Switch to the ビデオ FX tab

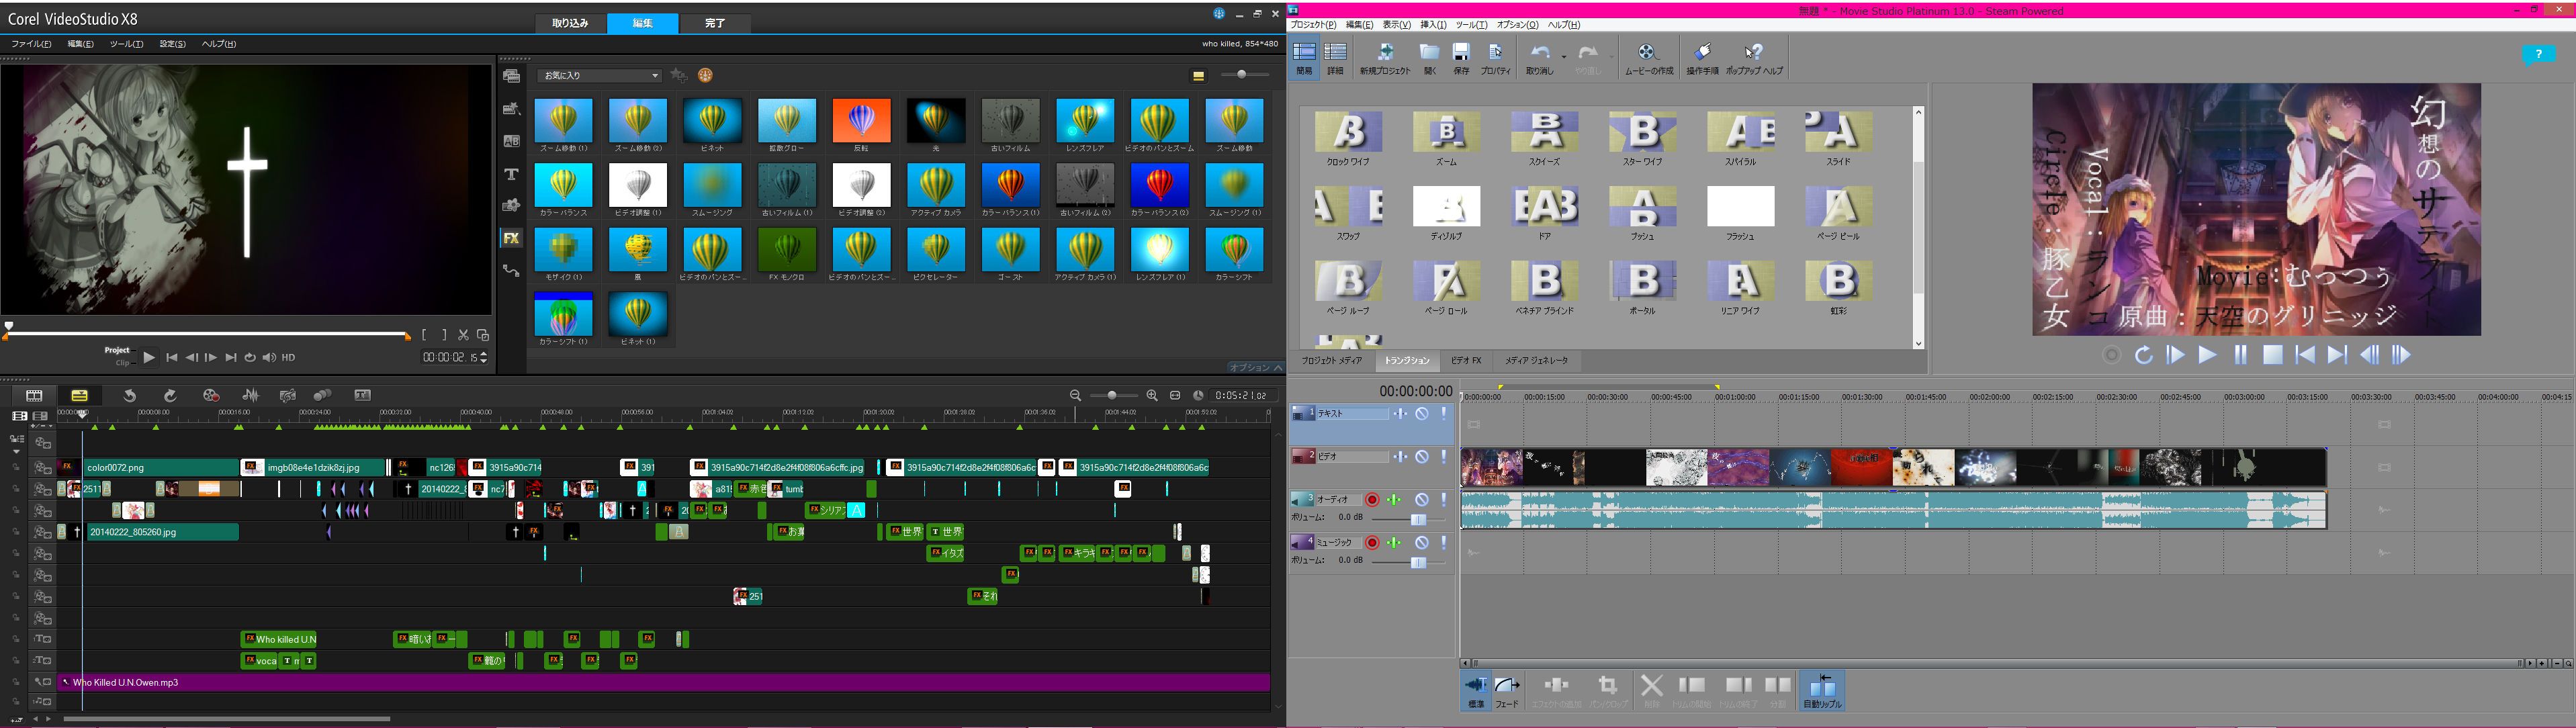click(x=1466, y=361)
